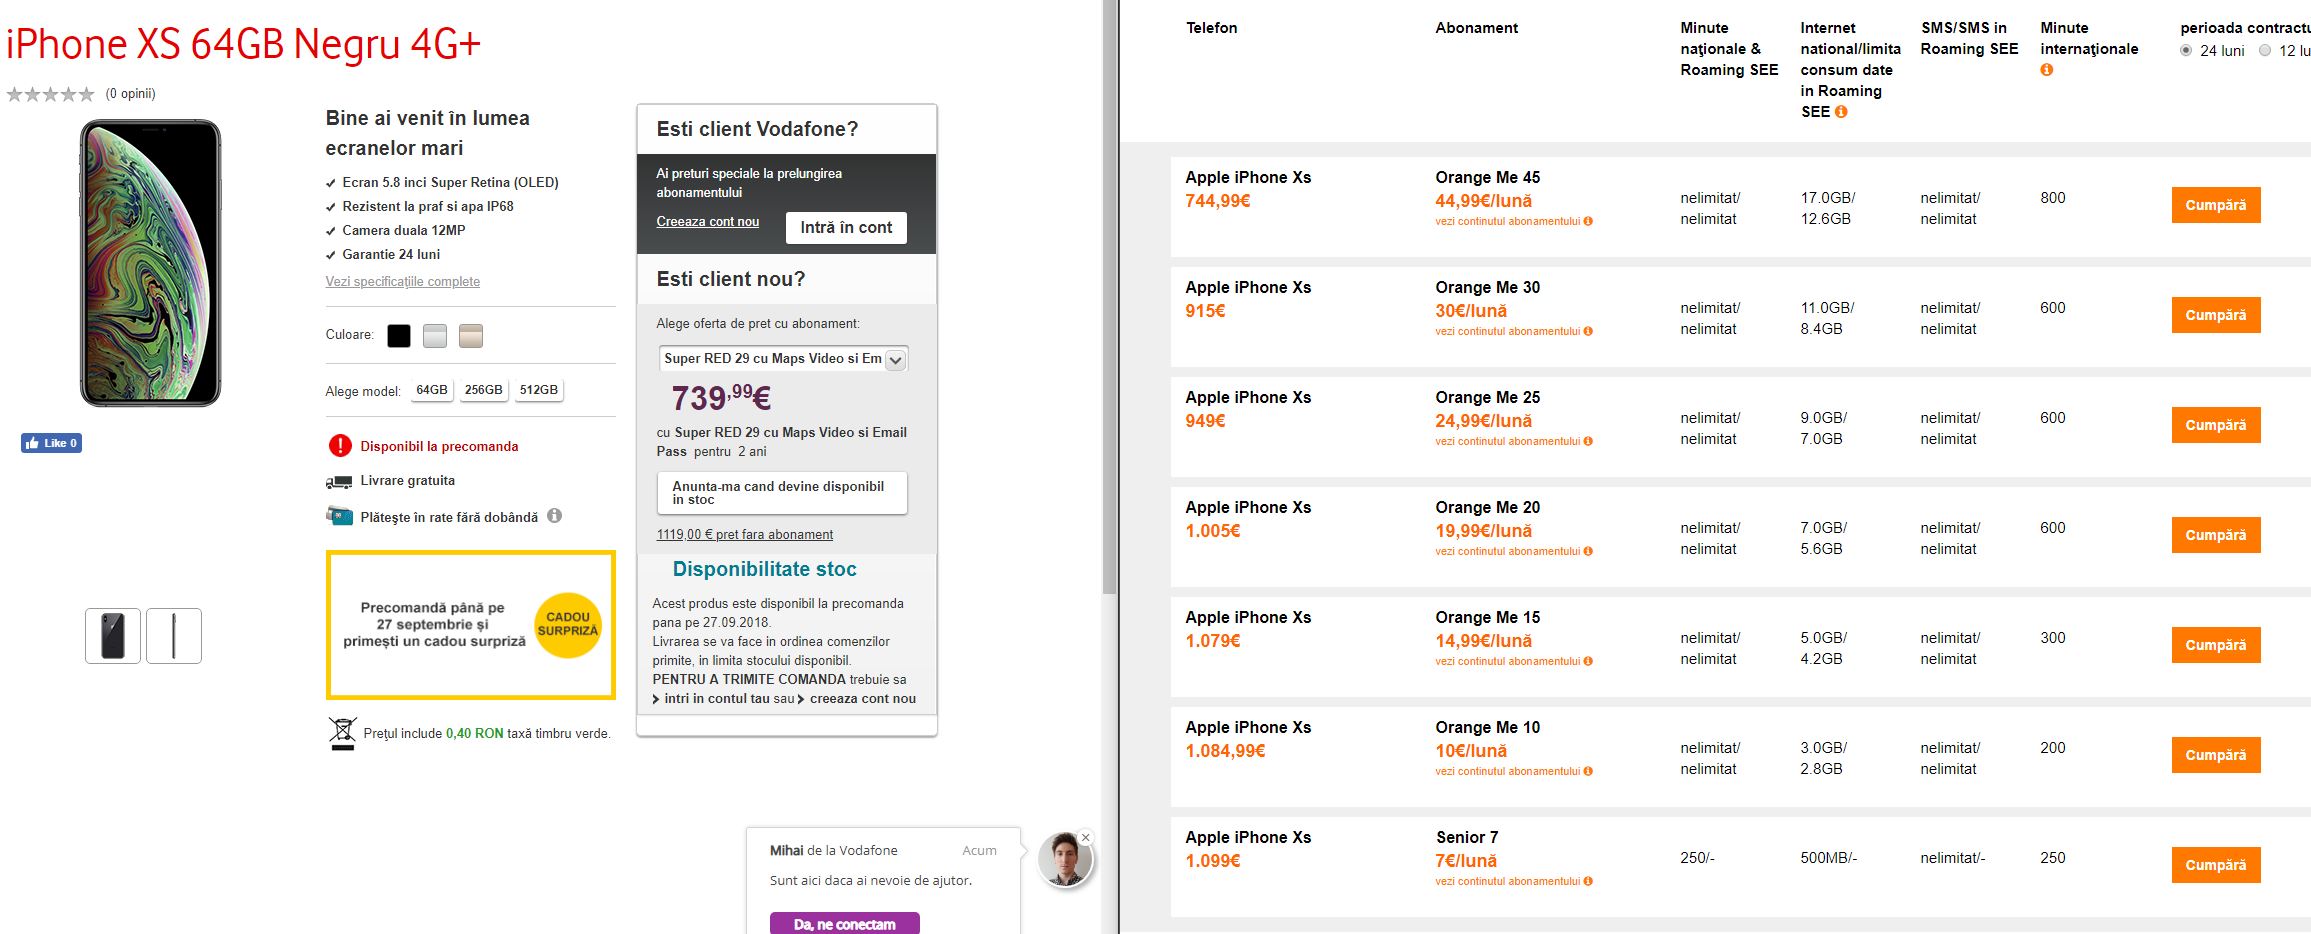Screen dimensions: 2311x934
Task: Click the red precomanda alert icon
Action: [340, 446]
